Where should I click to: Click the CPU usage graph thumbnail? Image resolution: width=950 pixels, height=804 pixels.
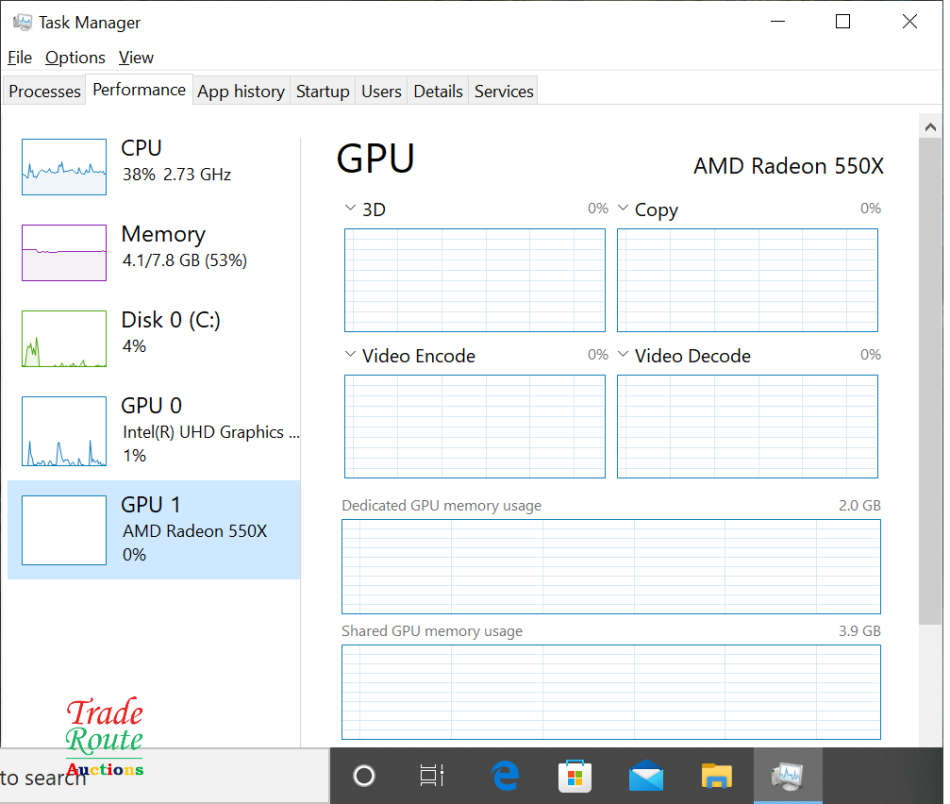[64, 167]
